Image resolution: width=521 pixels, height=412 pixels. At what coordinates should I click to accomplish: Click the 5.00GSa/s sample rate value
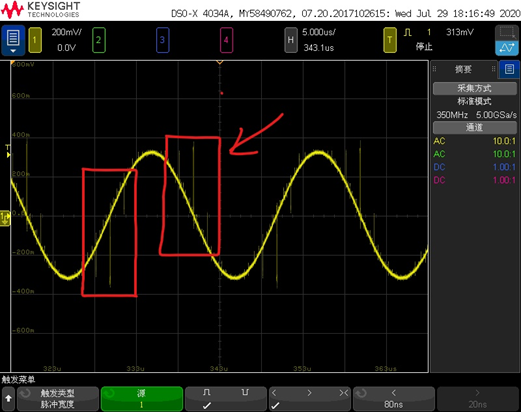(496, 115)
